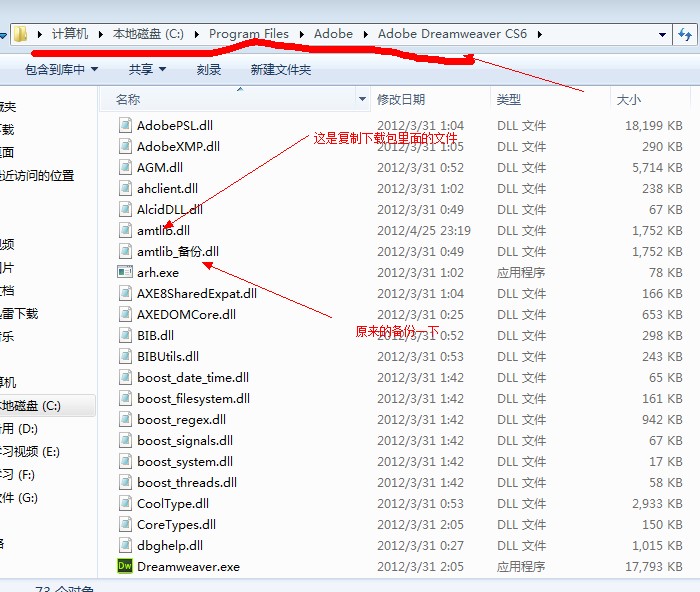Select the amtlib_备份.dll file icon

(x=125, y=251)
